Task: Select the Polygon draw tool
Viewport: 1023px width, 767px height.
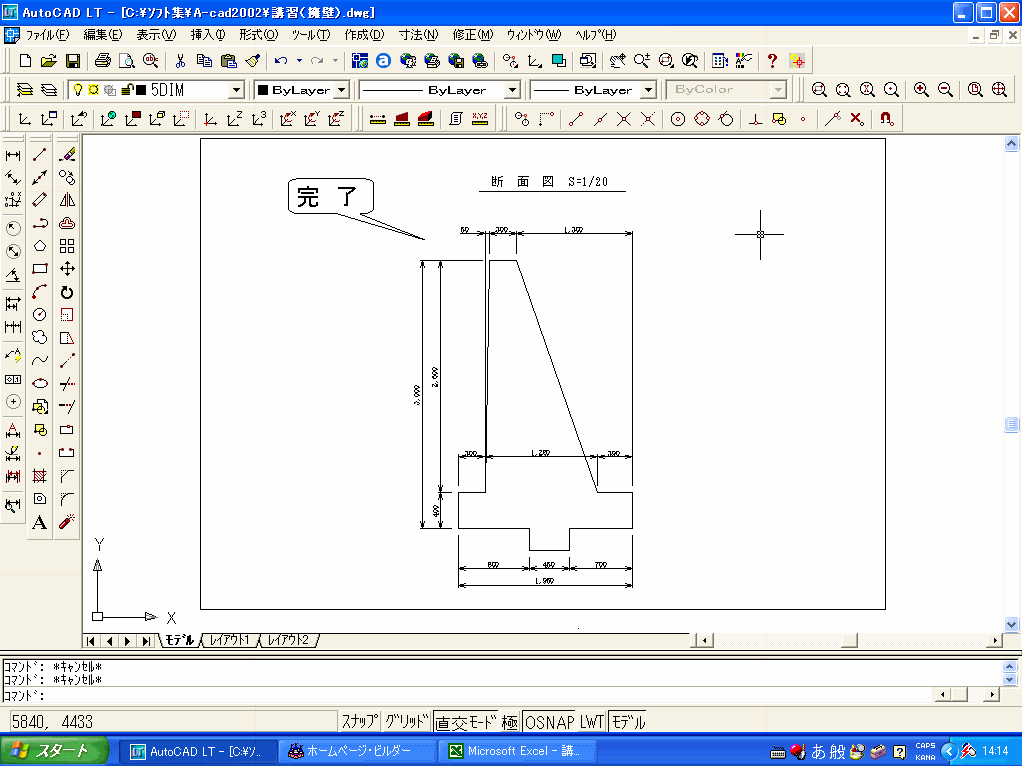Action: click(x=40, y=246)
